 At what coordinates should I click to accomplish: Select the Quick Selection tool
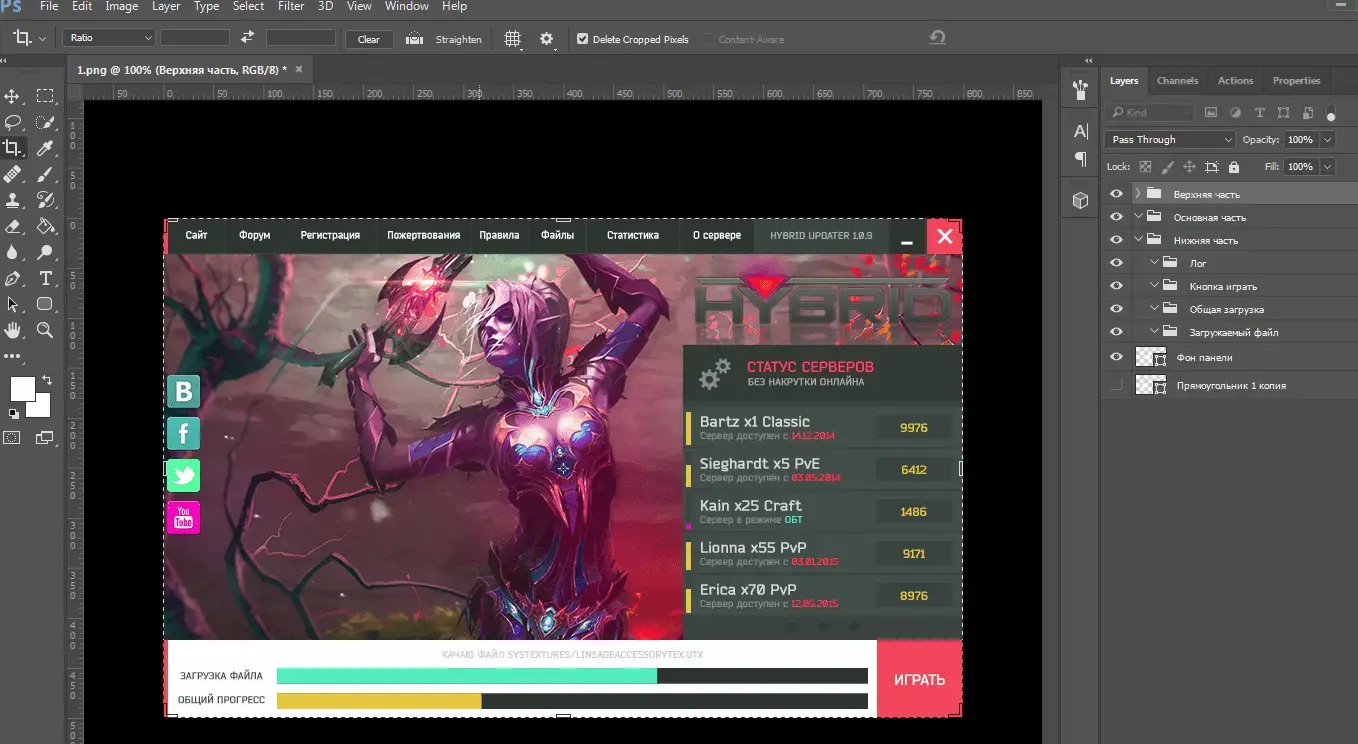pos(45,122)
